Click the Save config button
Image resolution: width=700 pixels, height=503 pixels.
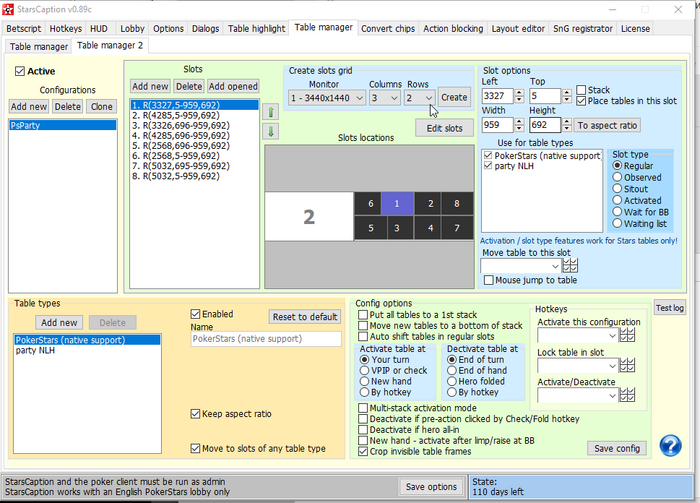617,448
